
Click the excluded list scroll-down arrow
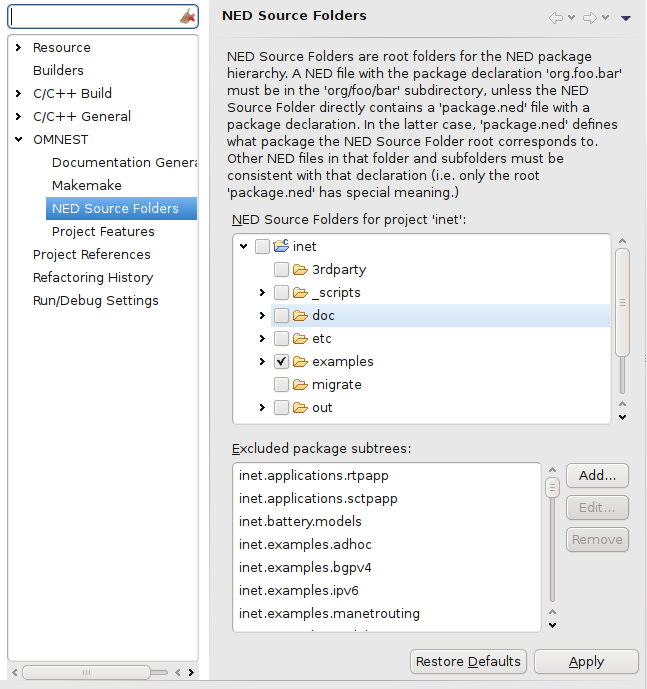(x=552, y=625)
